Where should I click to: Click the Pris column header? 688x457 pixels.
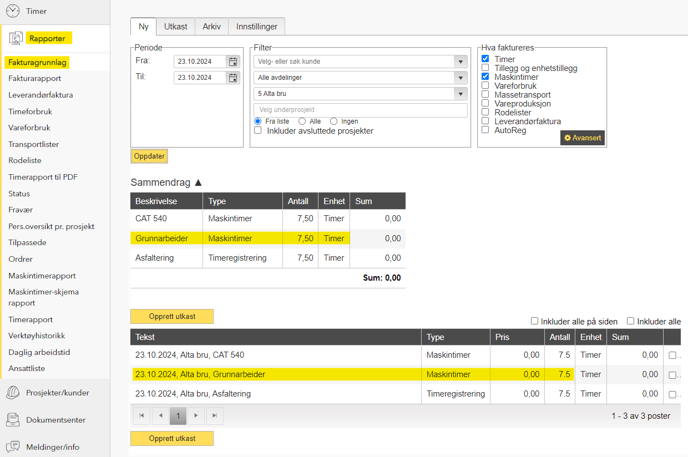tap(517, 337)
